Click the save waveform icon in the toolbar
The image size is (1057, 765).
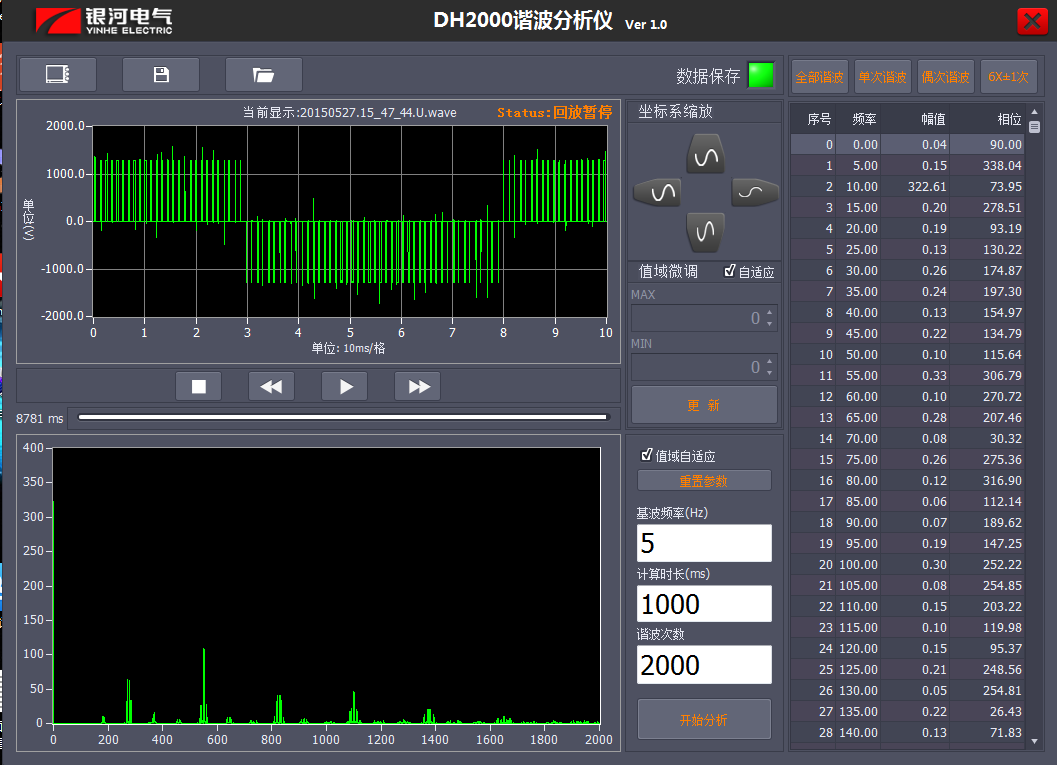[160, 74]
